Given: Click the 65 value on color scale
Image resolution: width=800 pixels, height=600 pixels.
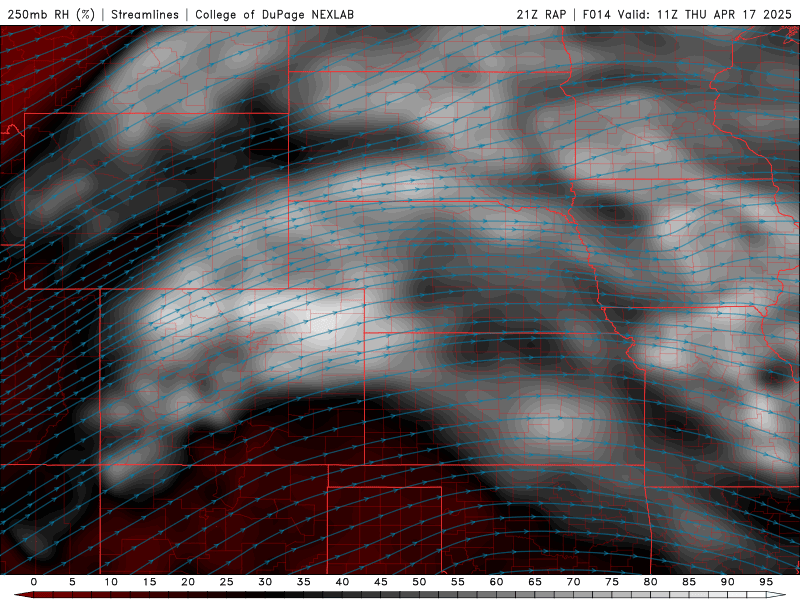Looking at the screenshot, I should [x=535, y=582].
